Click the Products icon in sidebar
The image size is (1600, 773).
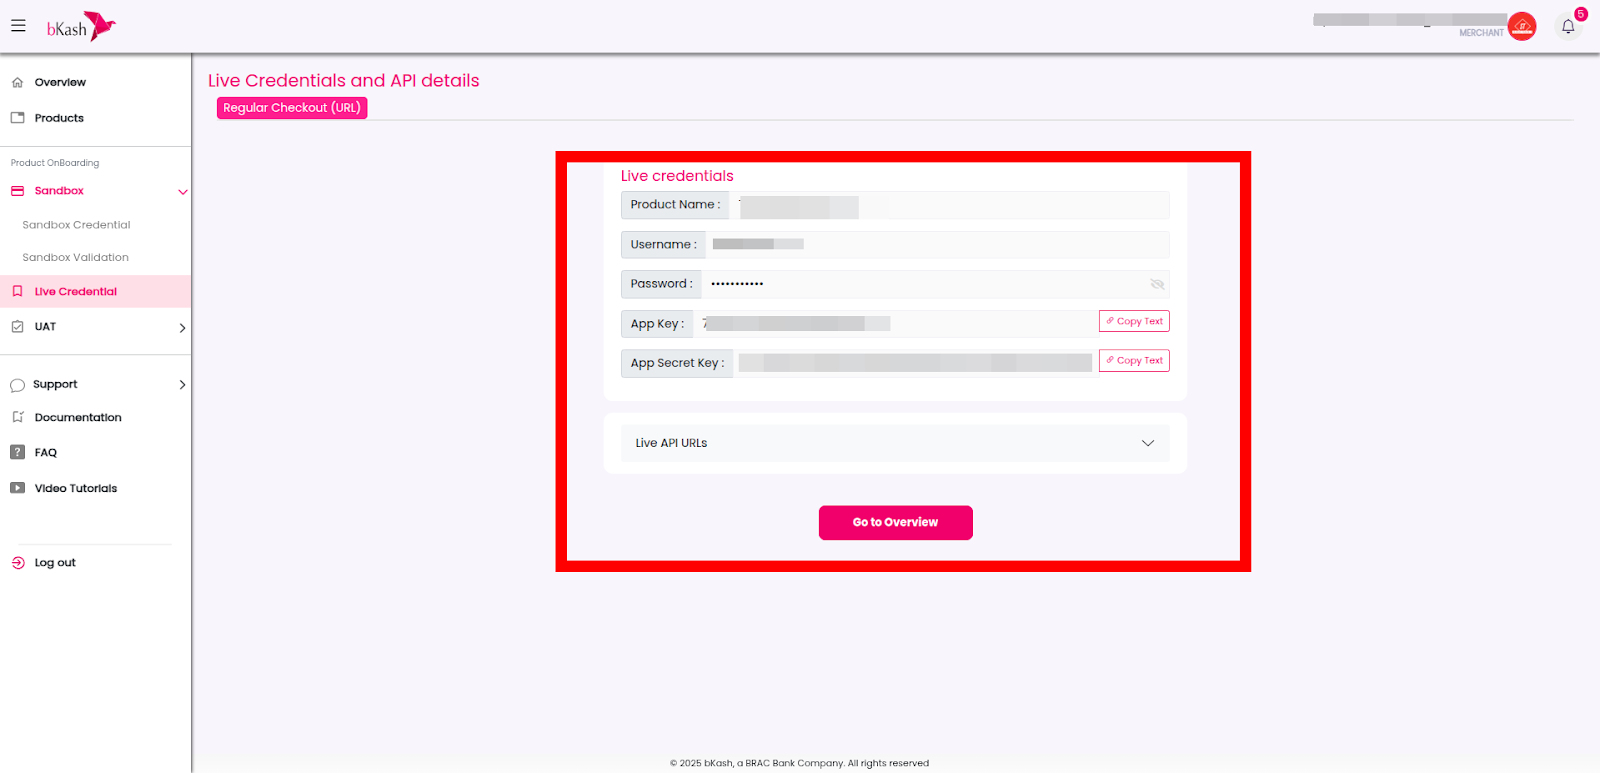coord(17,118)
